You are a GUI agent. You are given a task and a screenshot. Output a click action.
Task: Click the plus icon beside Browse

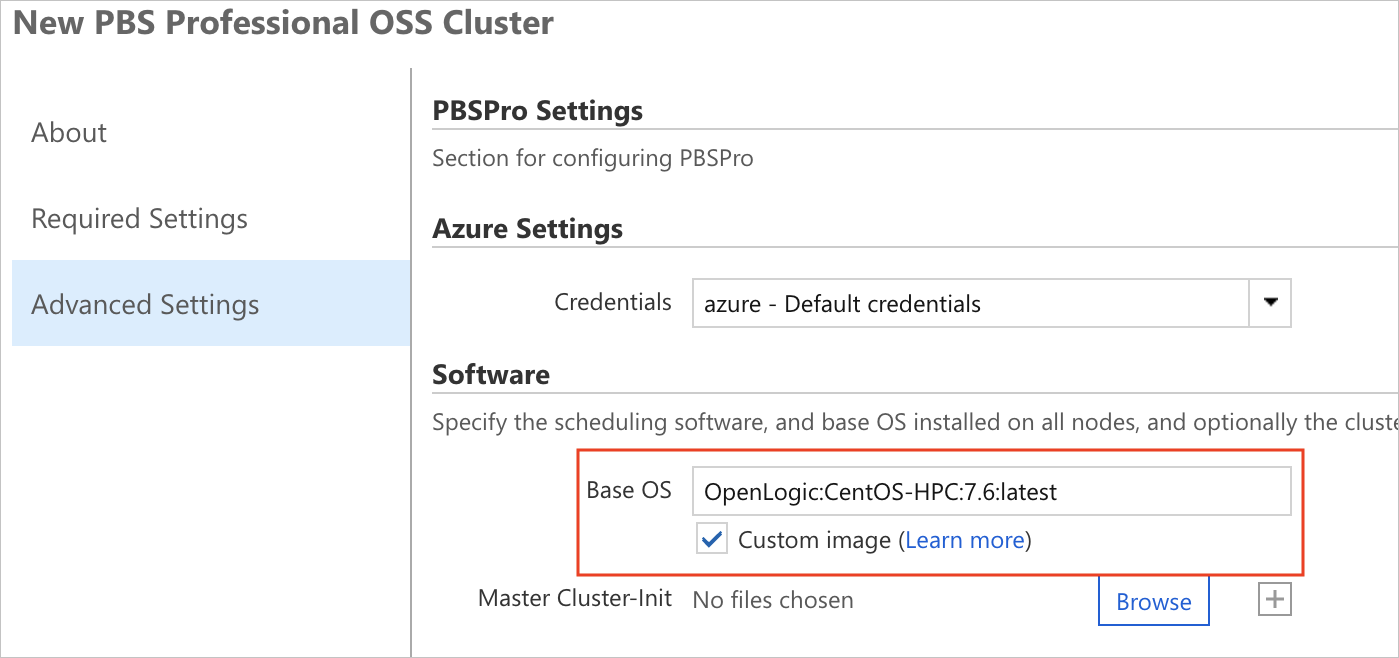coord(1275,600)
